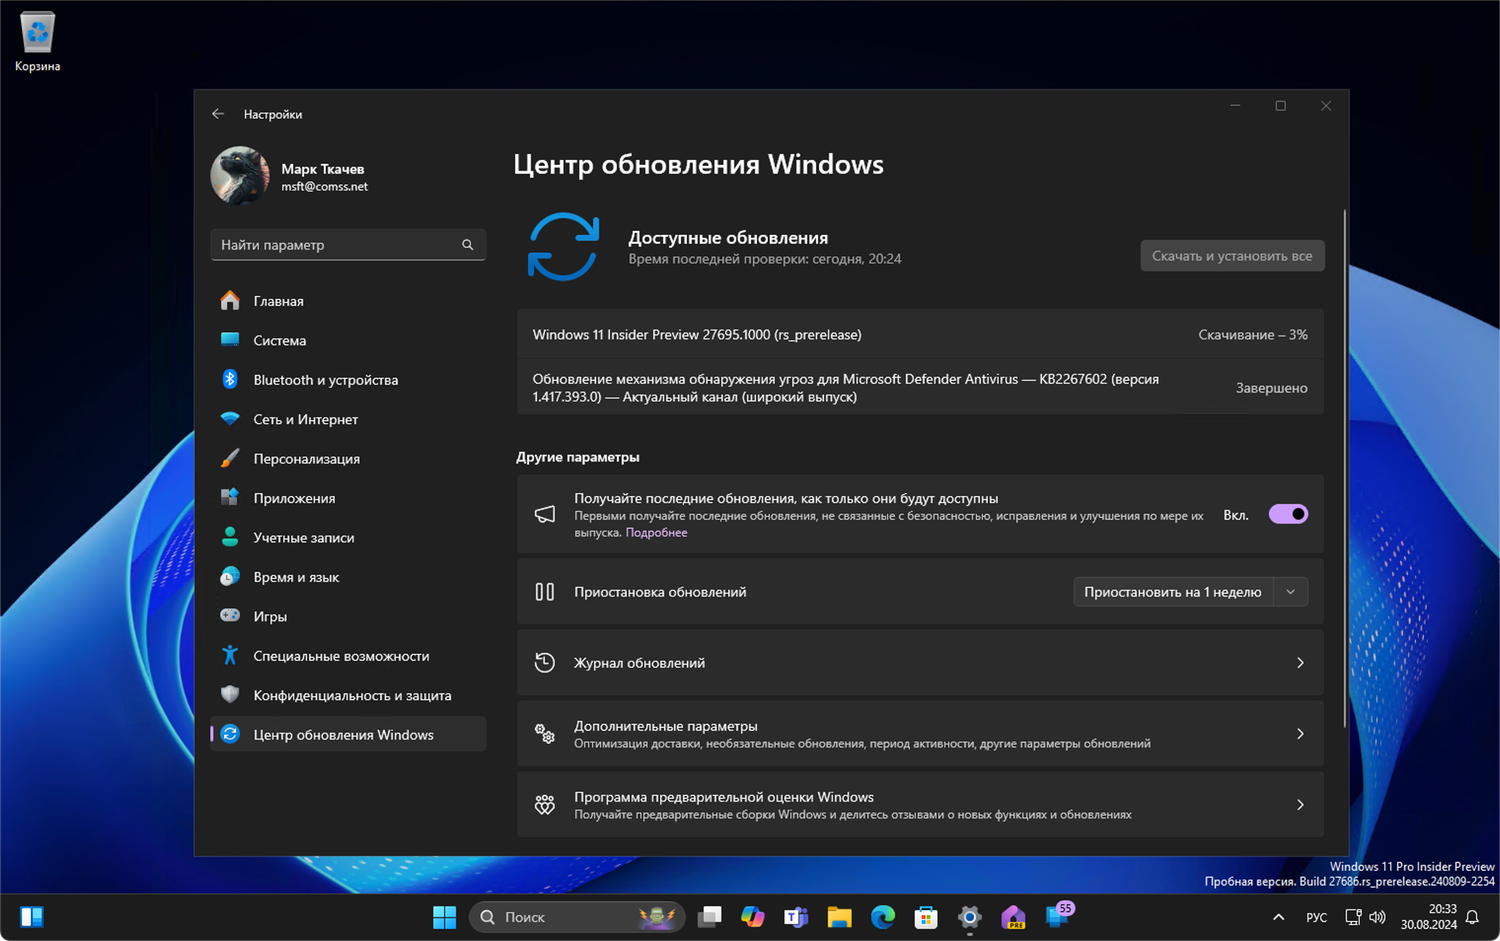Click Скачать и установить все button

pyautogui.click(x=1232, y=255)
